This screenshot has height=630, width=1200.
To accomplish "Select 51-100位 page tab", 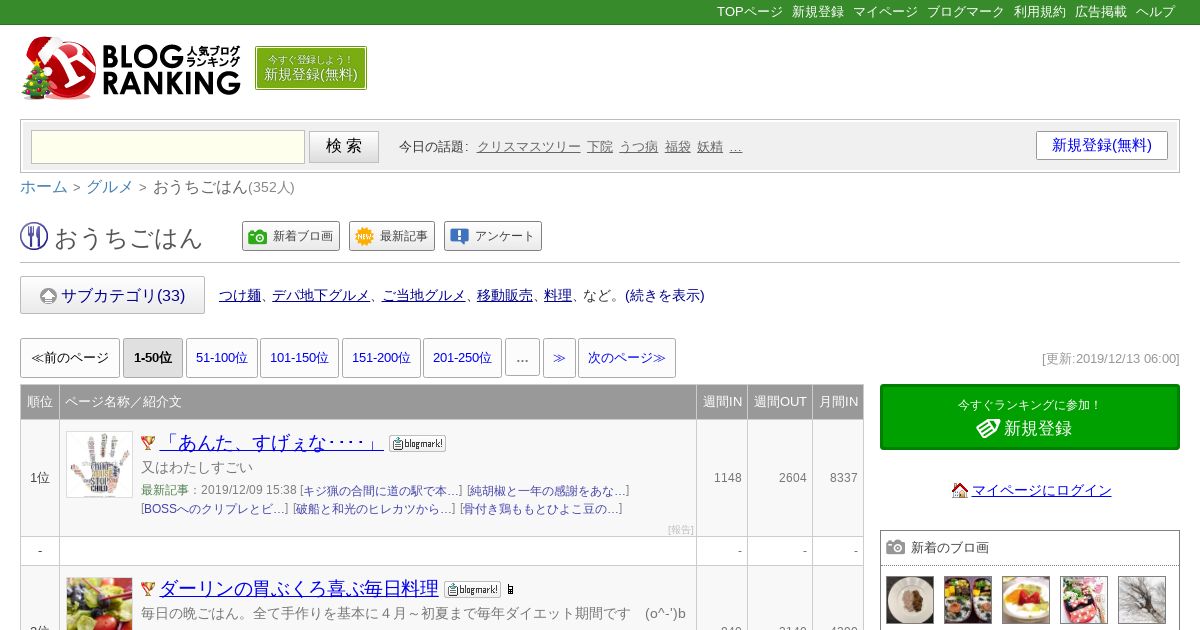I will click(222, 358).
